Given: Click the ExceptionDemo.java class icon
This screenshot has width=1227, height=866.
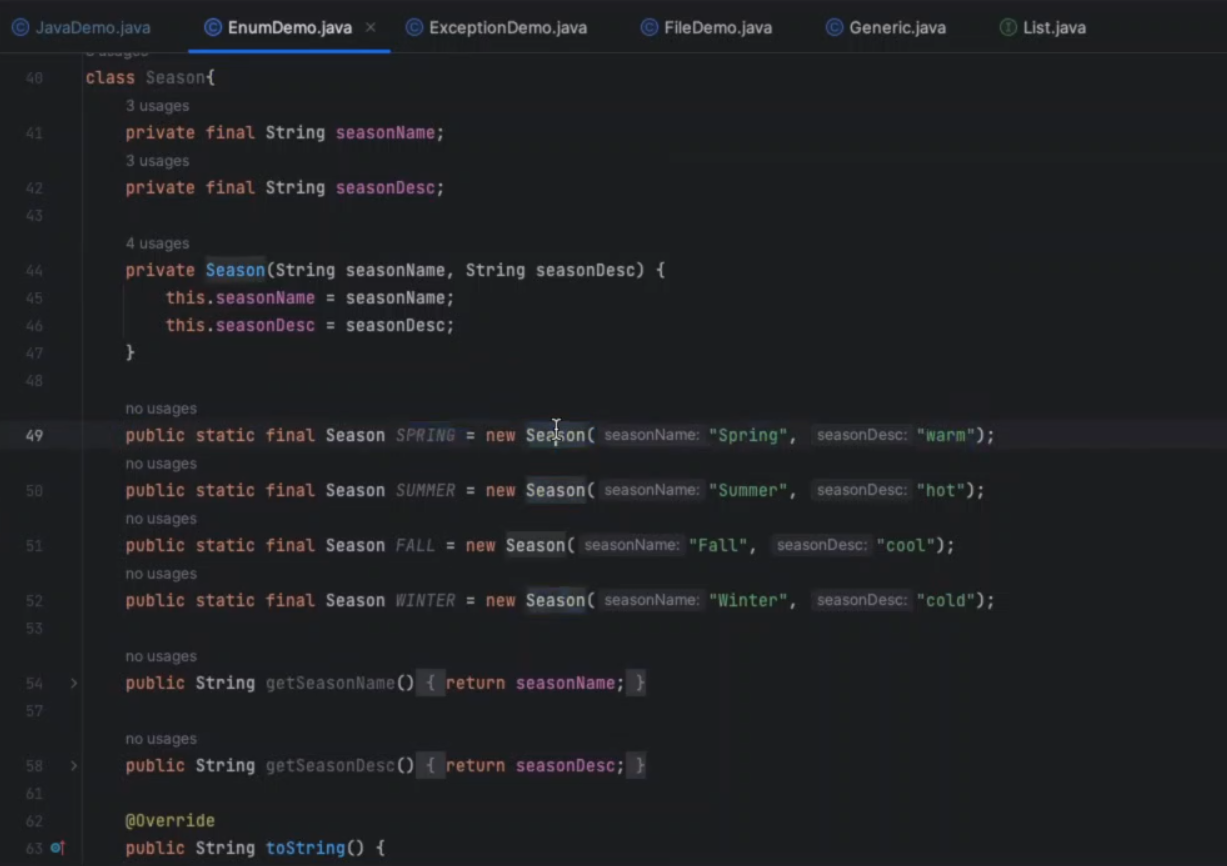Looking at the screenshot, I should point(414,27).
